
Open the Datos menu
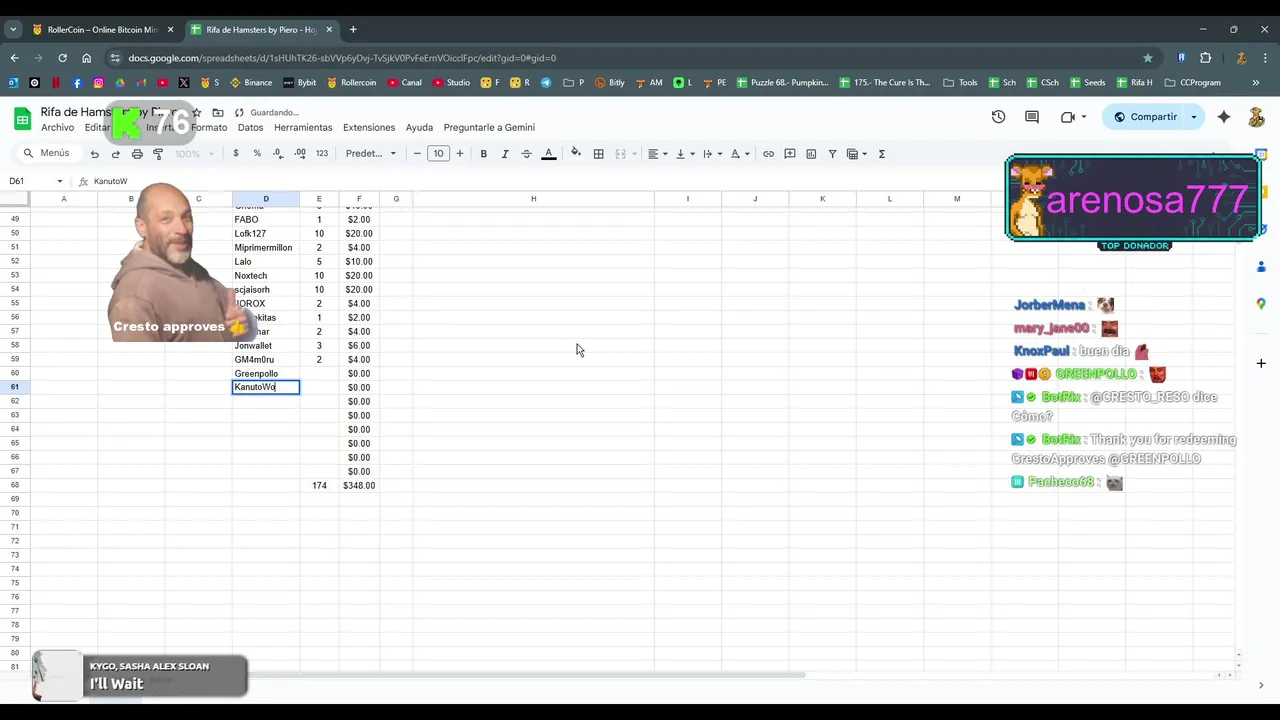click(x=250, y=128)
